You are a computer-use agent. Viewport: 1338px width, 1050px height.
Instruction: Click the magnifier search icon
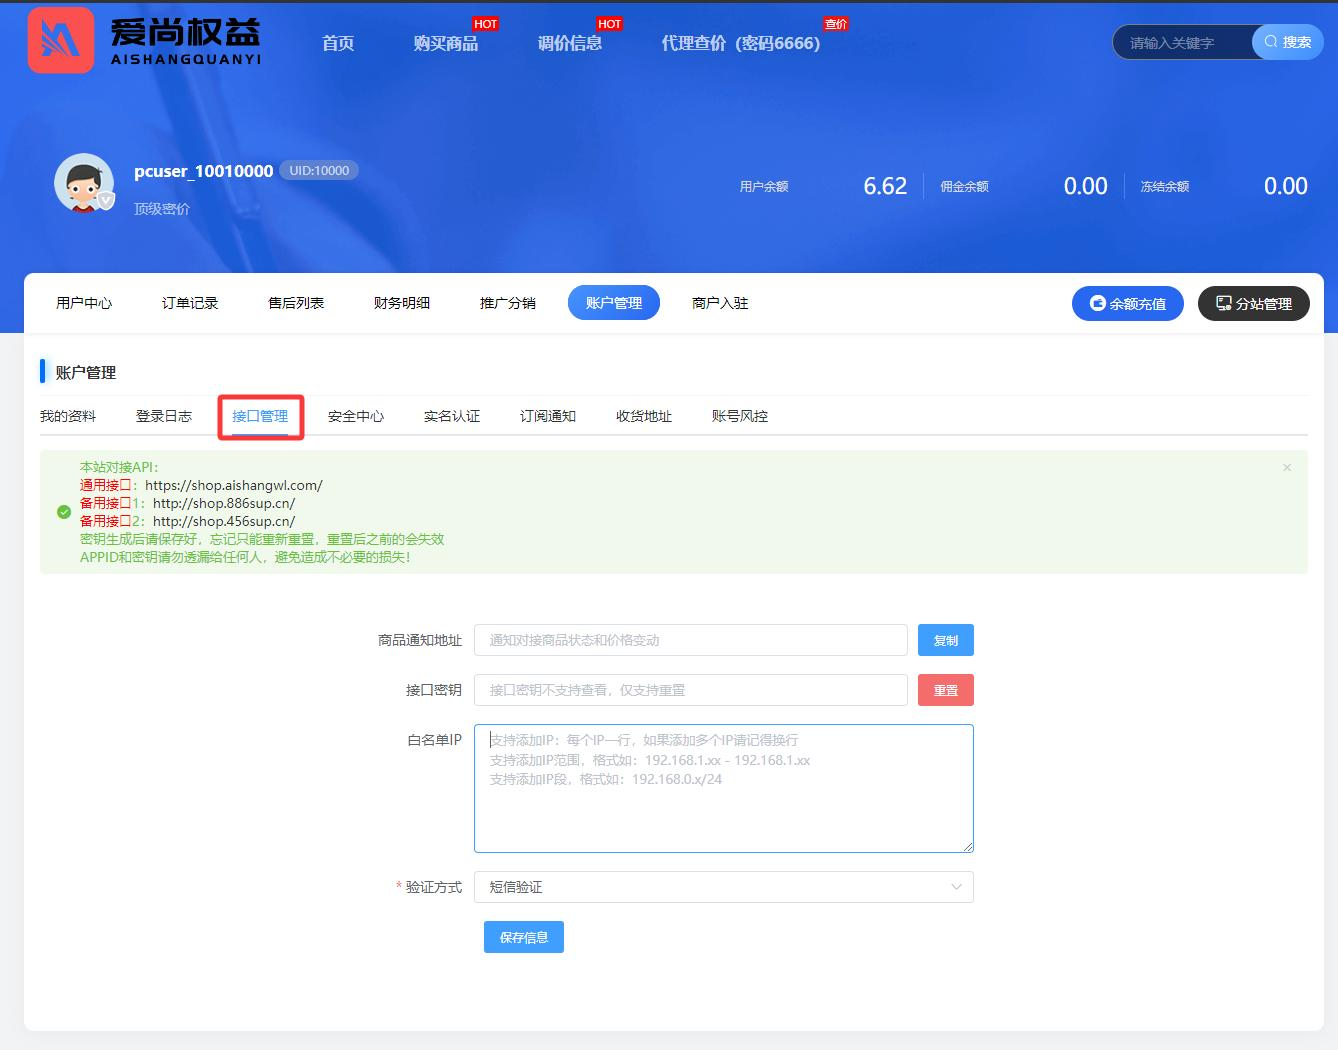1270,42
